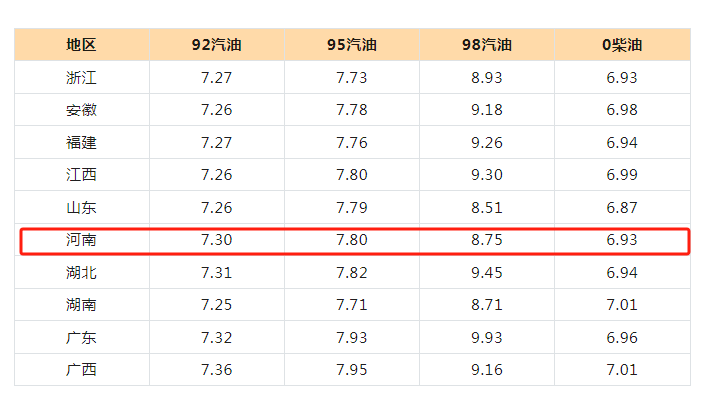Select the 安徽 region cell
Image resolution: width=710 pixels, height=400 pixels.
point(82,110)
